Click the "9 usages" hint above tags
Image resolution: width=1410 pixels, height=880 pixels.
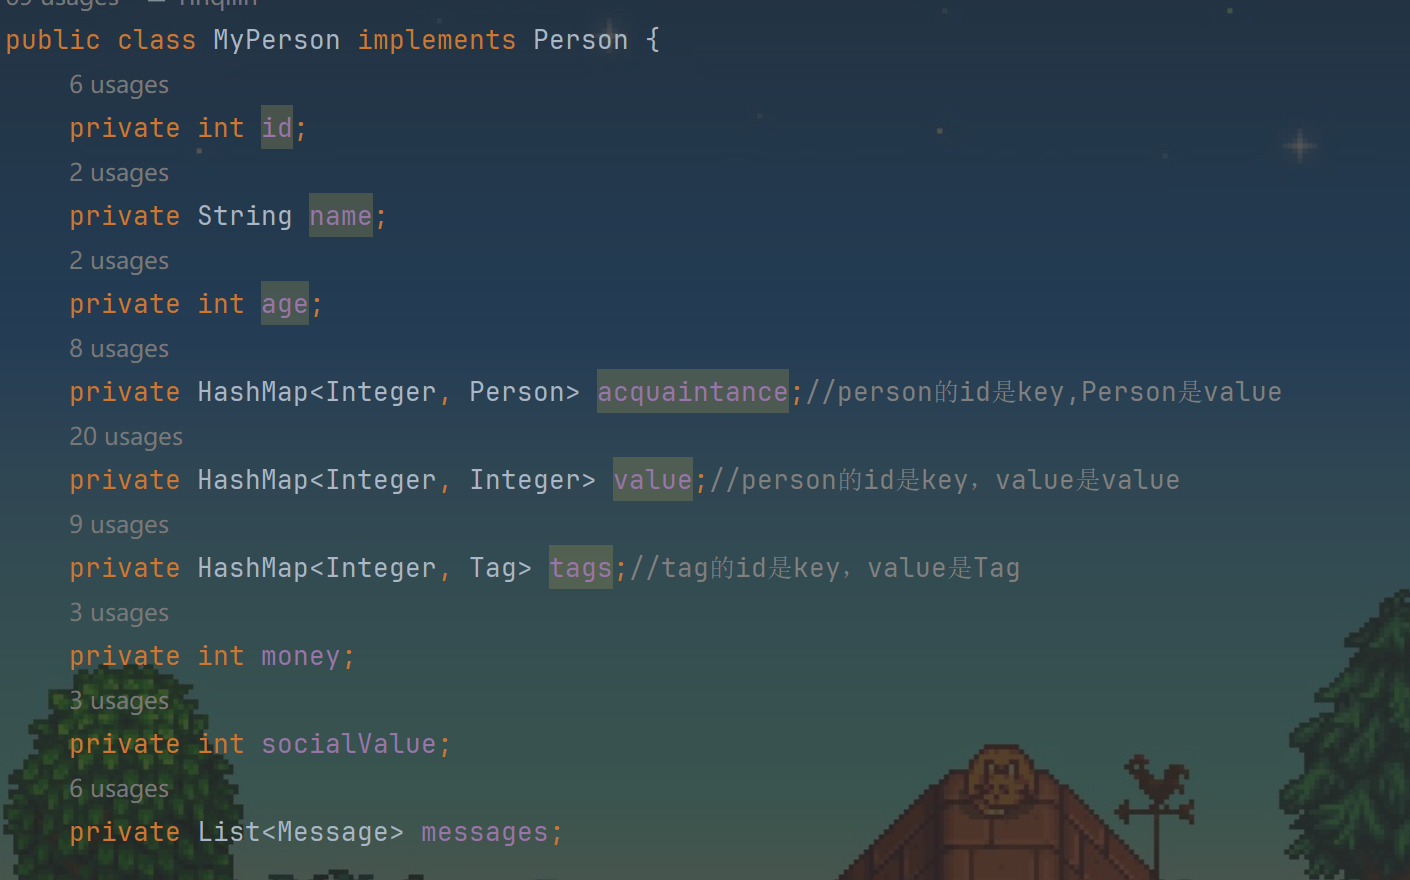pyautogui.click(x=119, y=525)
